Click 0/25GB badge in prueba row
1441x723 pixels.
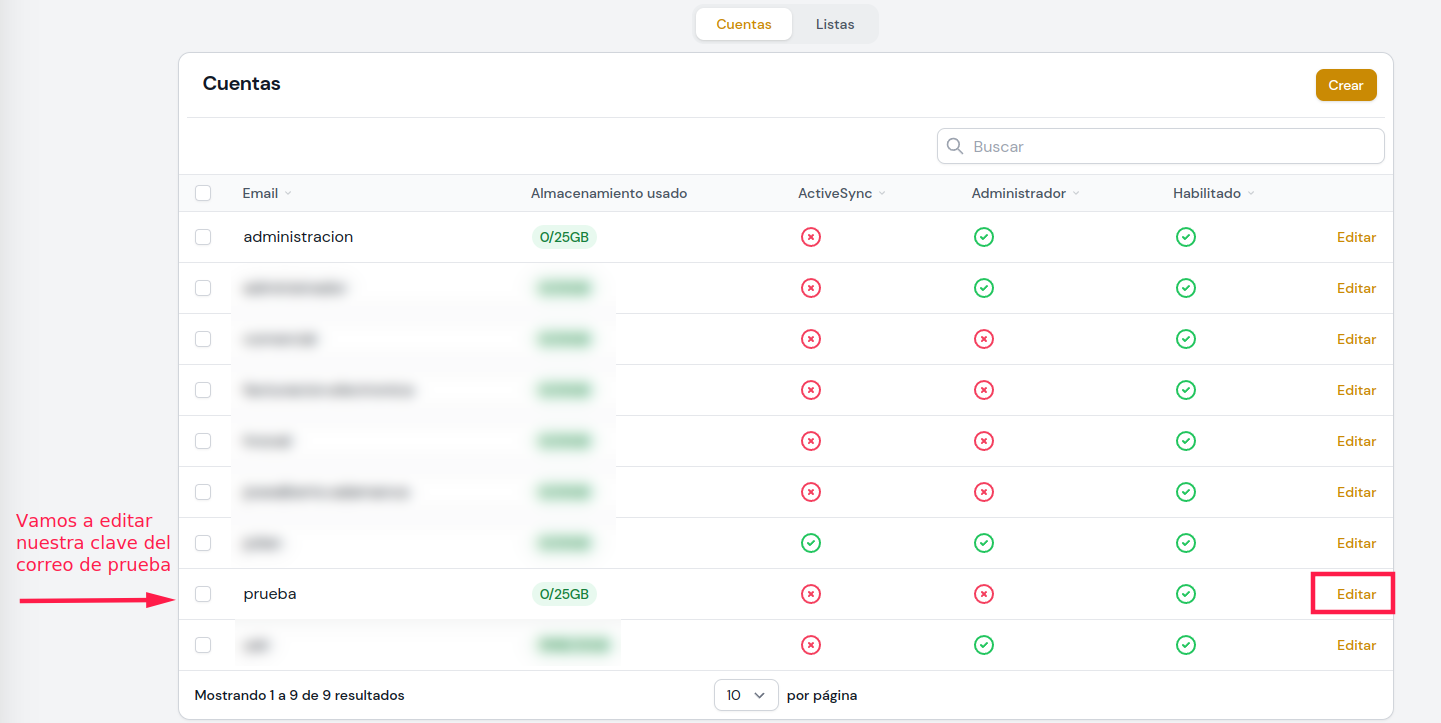(564, 594)
